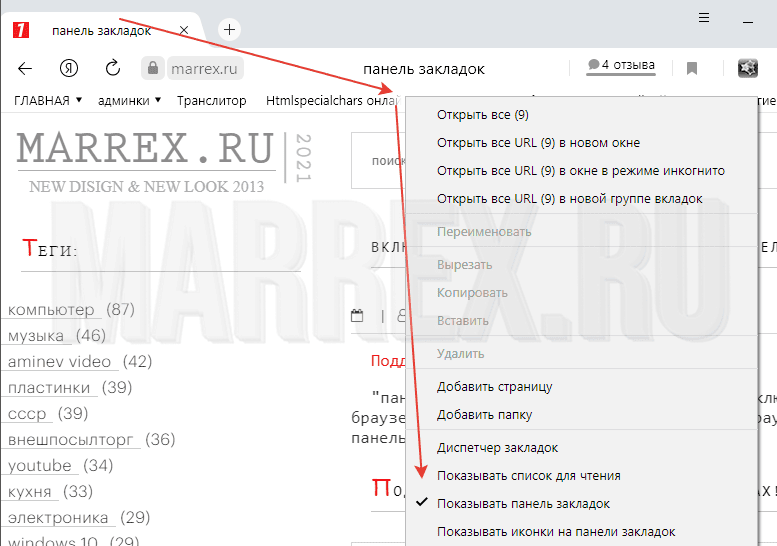Open the 'электроника' tag
Viewport: 777px width, 546px height.
(x=58, y=518)
